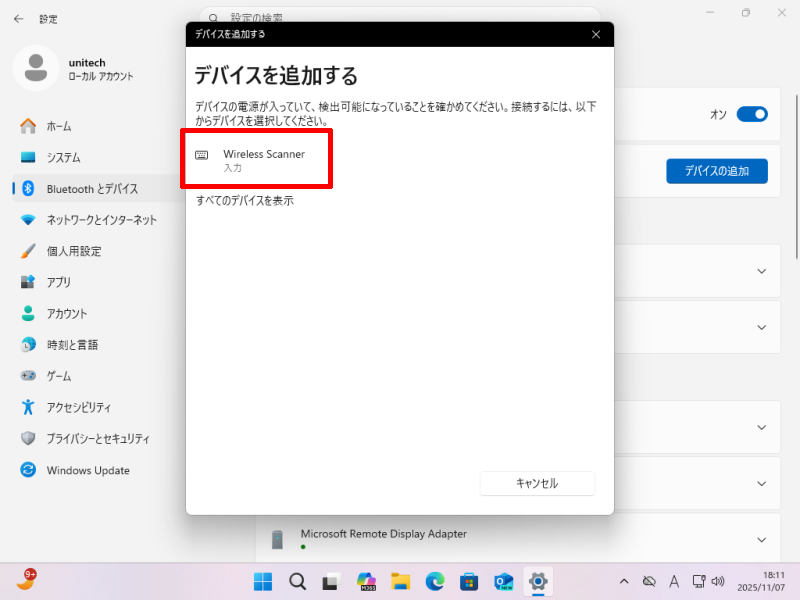800x600 pixels.
Task: Toggle the Bluetooth オン switch off
Action: 751,114
